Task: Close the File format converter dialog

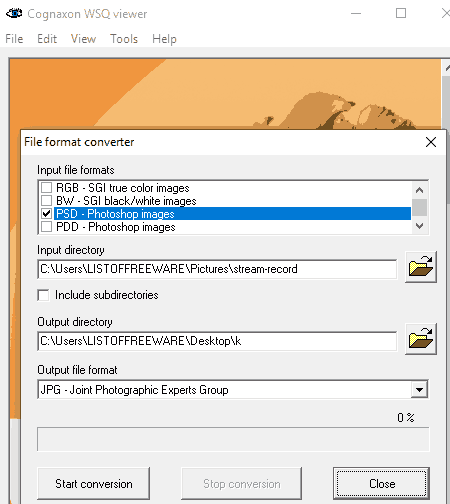Action: pos(431,142)
